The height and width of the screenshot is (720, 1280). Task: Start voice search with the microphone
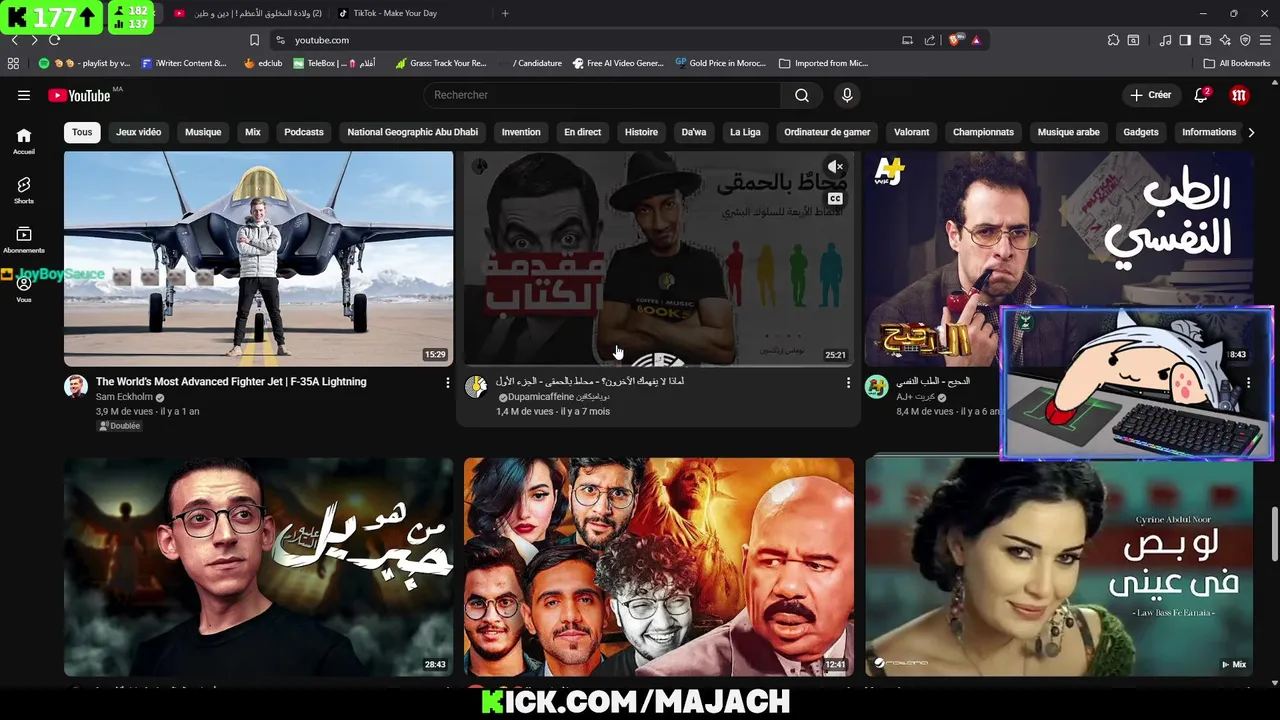click(847, 95)
